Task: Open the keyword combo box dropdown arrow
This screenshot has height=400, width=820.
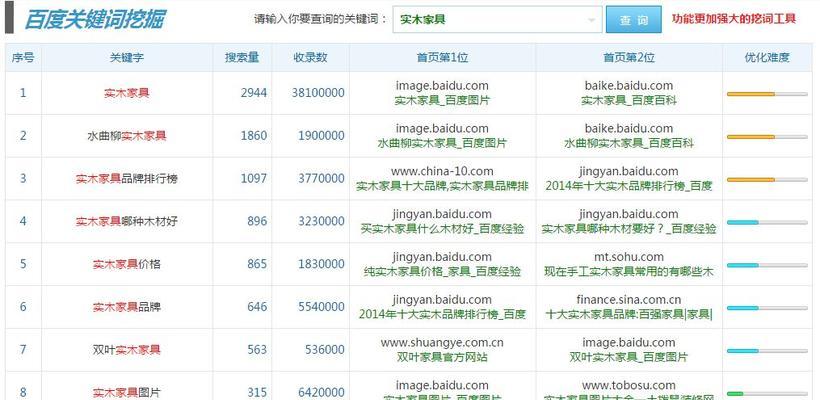Action: coord(591,20)
